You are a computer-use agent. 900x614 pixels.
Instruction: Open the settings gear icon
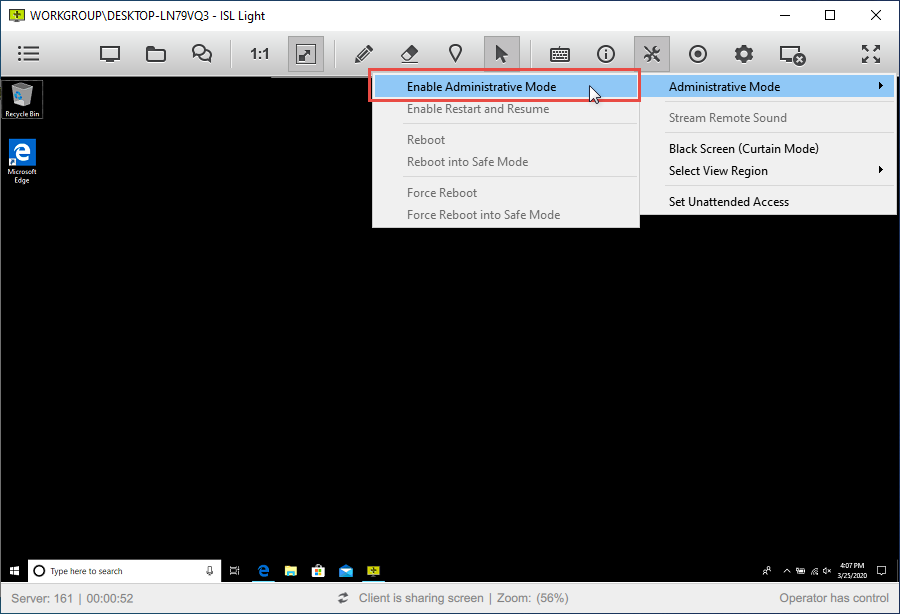pos(744,54)
